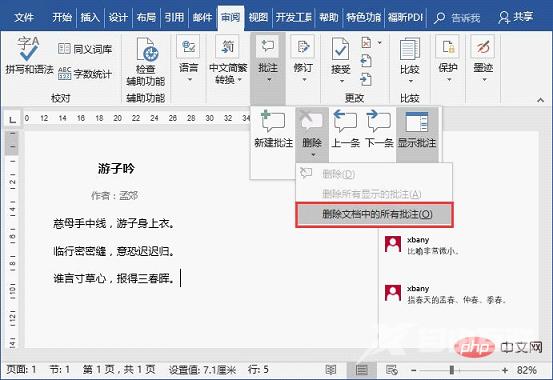Click the Share (共享) button

coord(516,17)
